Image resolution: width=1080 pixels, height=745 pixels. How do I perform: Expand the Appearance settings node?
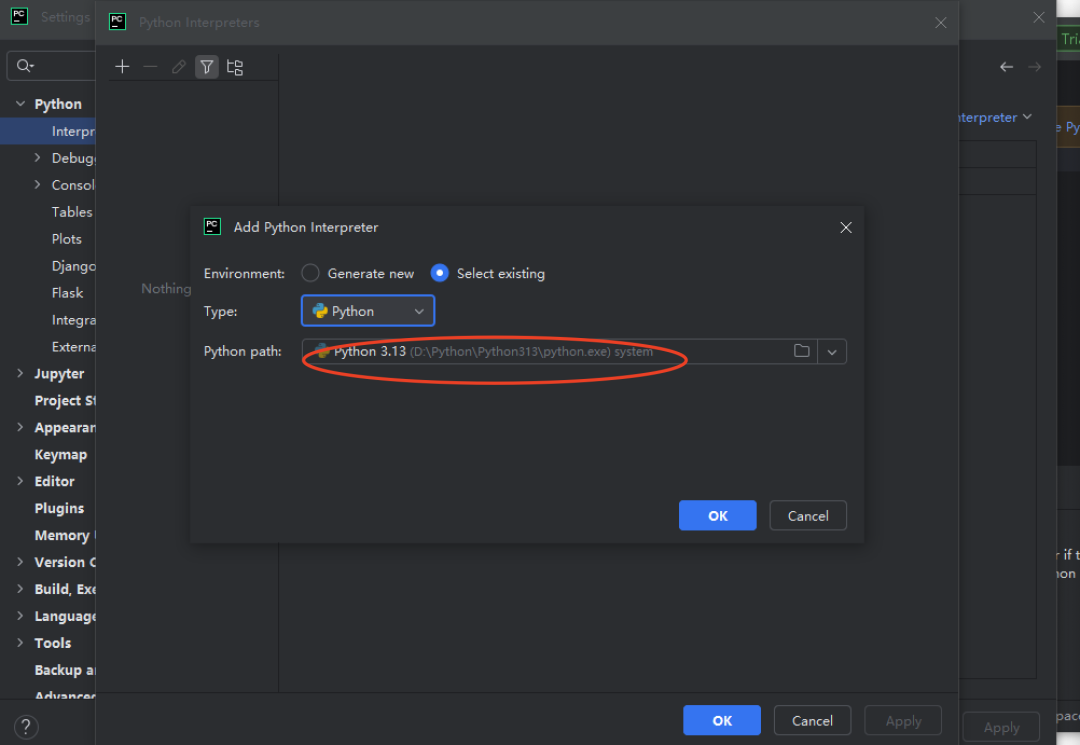click(x=21, y=428)
